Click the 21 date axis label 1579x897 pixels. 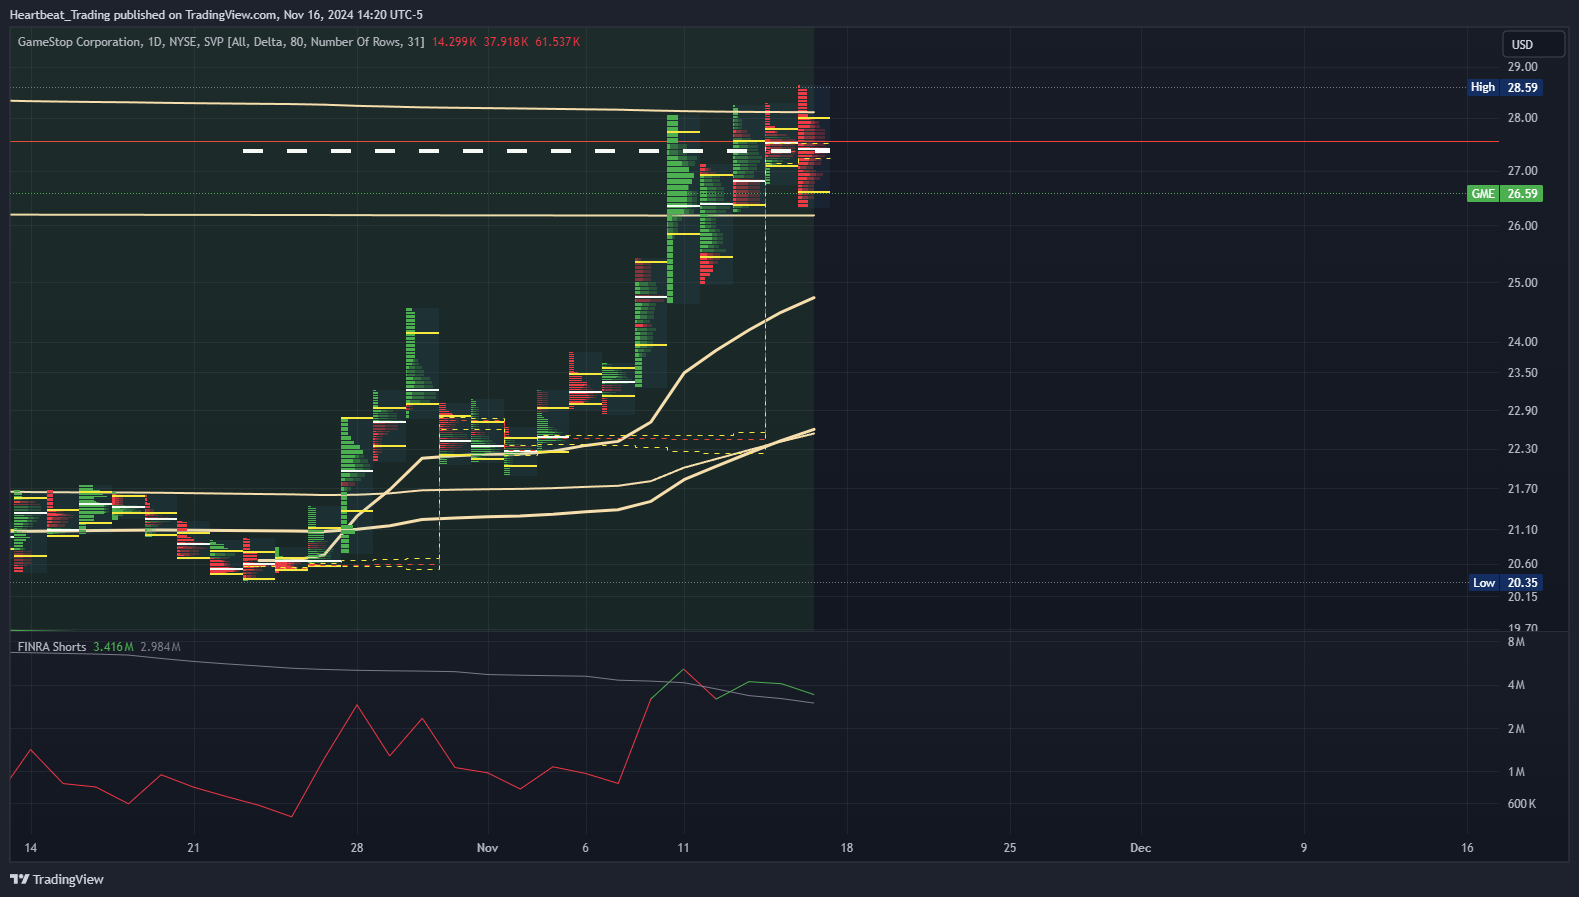(x=193, y=848)
